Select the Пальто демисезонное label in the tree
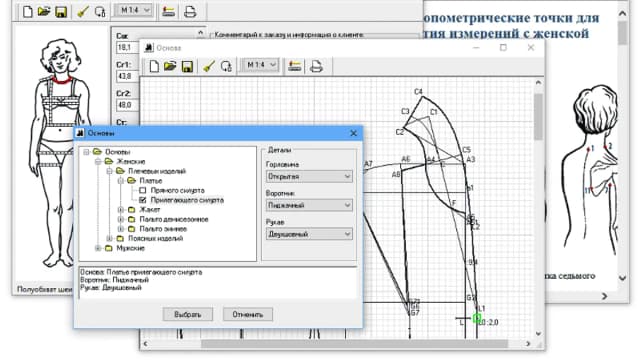Image resolution: width=640 pixels, height=360 pixels. (x=174, y=219)
